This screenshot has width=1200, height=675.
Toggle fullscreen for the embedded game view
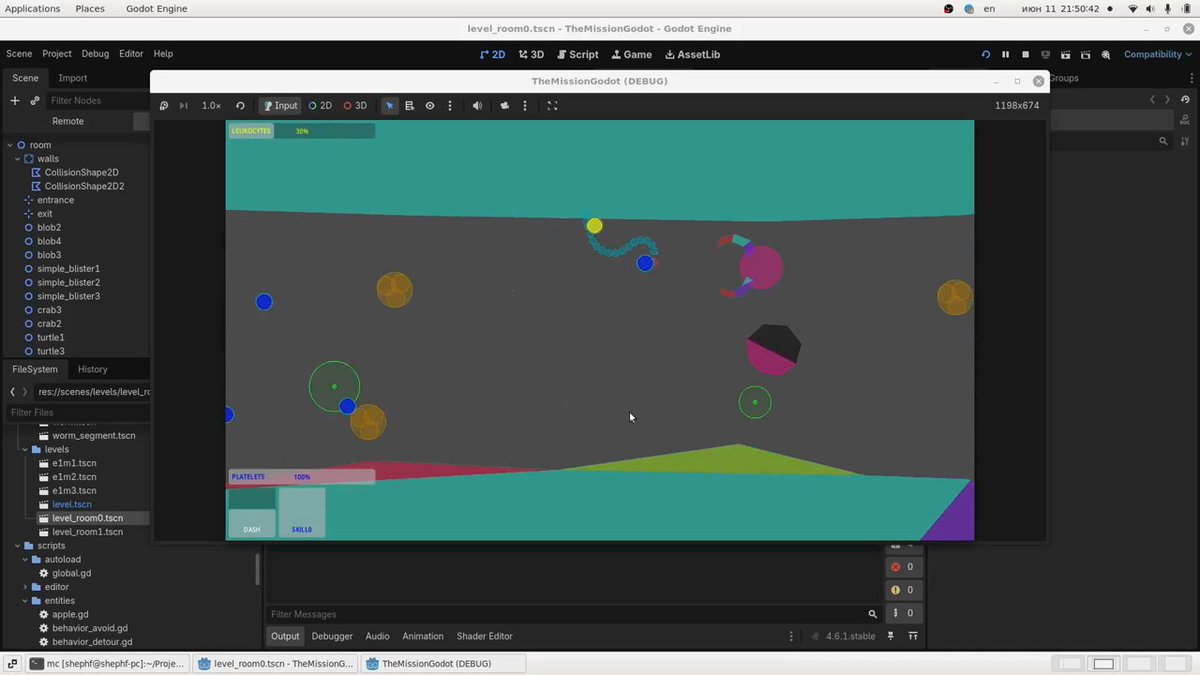(552, 105)
